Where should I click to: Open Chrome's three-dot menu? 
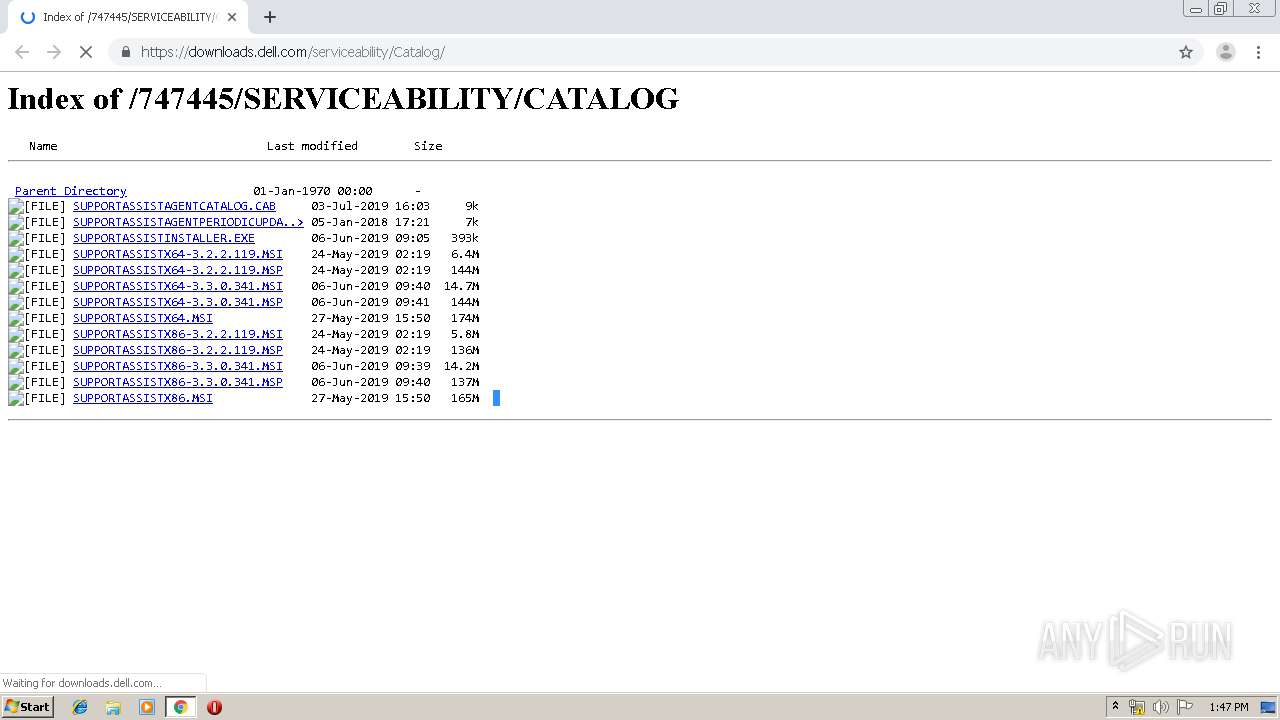pos(1258,52)
